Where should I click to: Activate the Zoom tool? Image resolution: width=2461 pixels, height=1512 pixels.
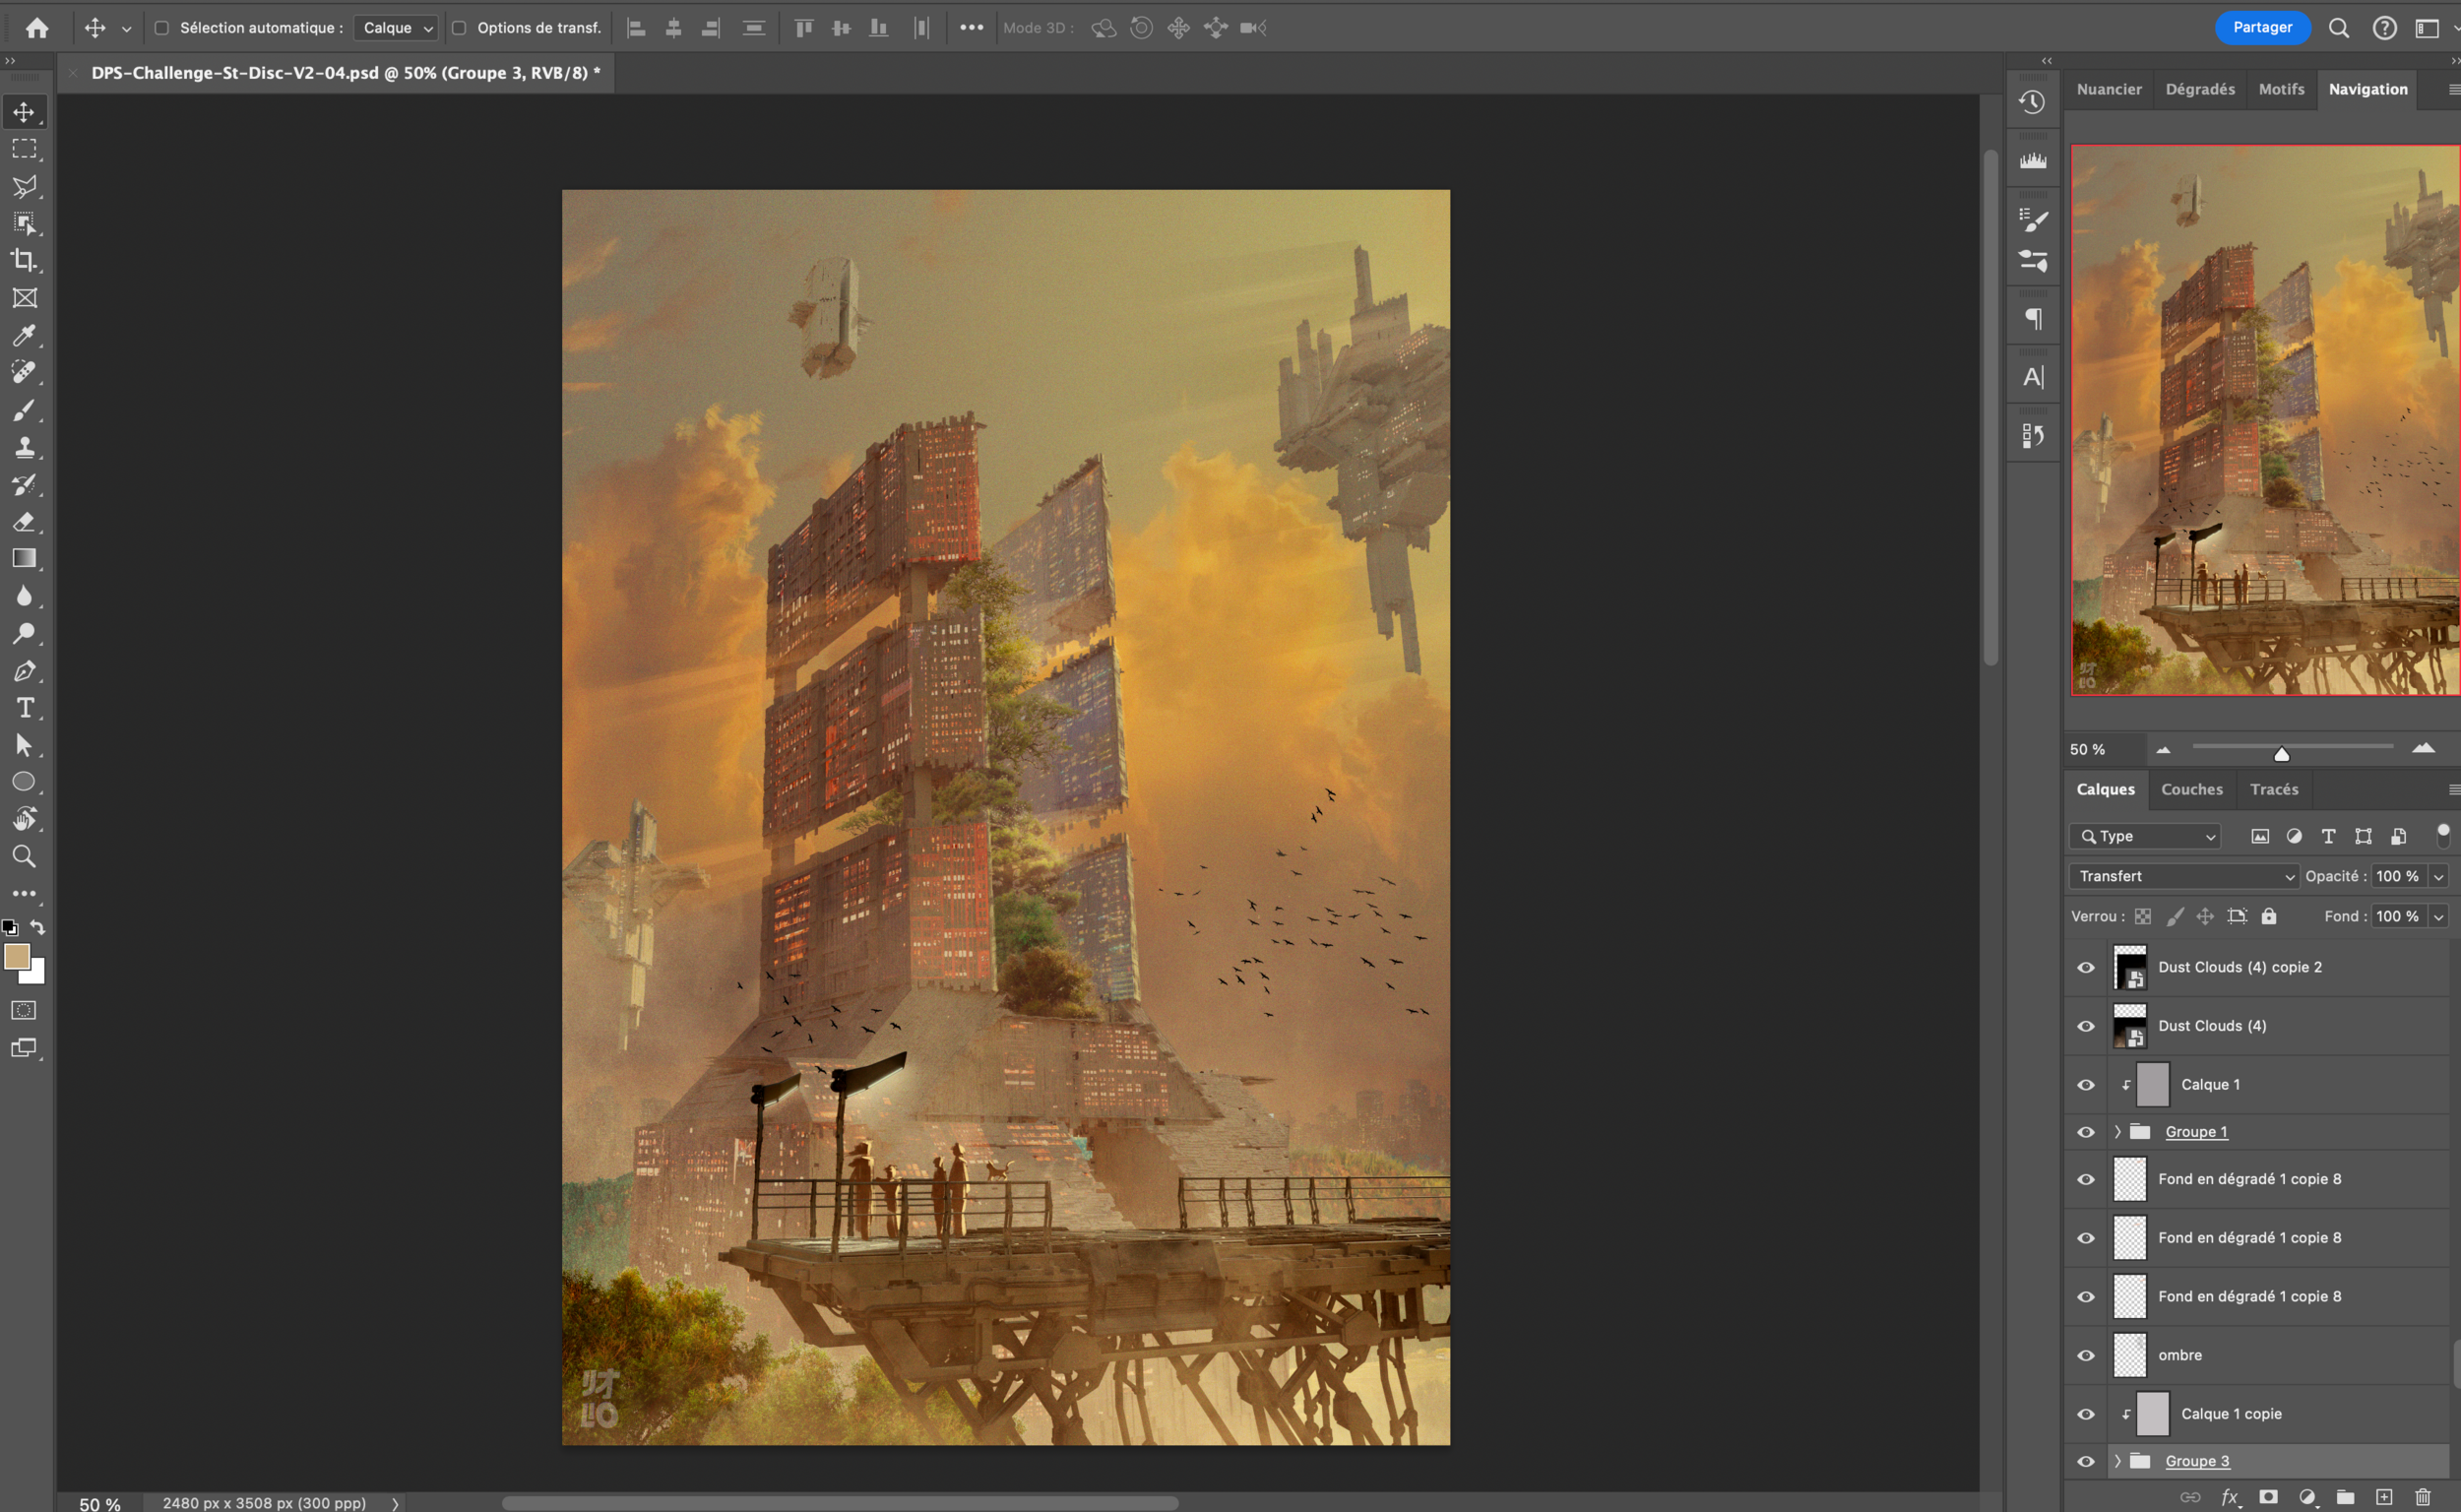click(24, 857)
